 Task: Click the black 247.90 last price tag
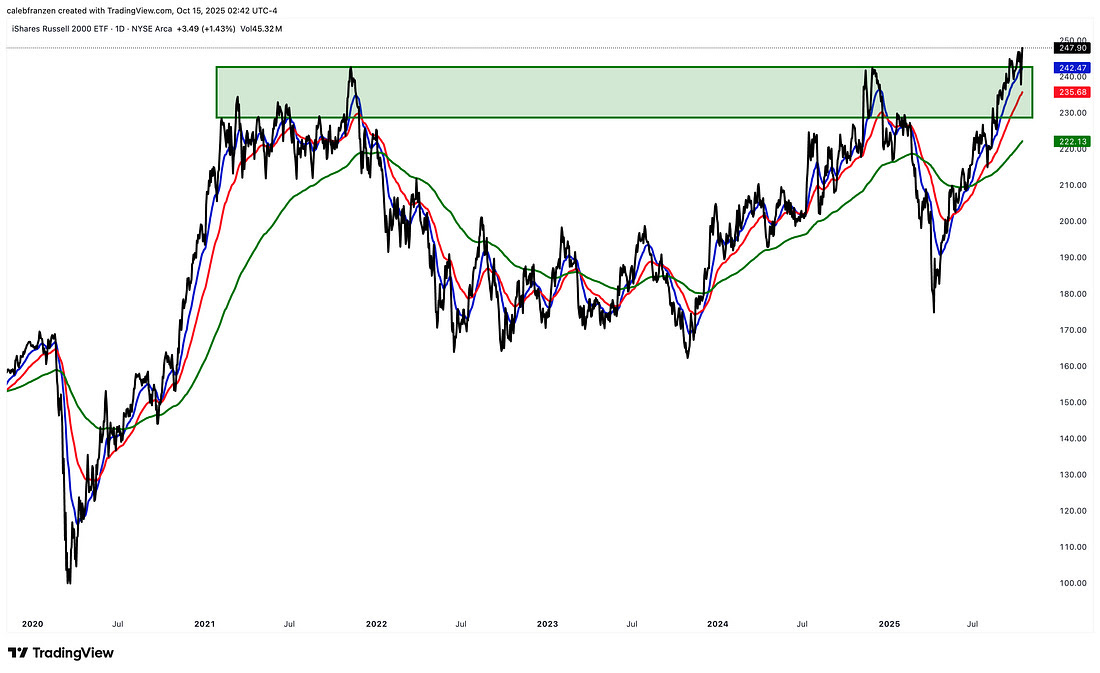1072,47
